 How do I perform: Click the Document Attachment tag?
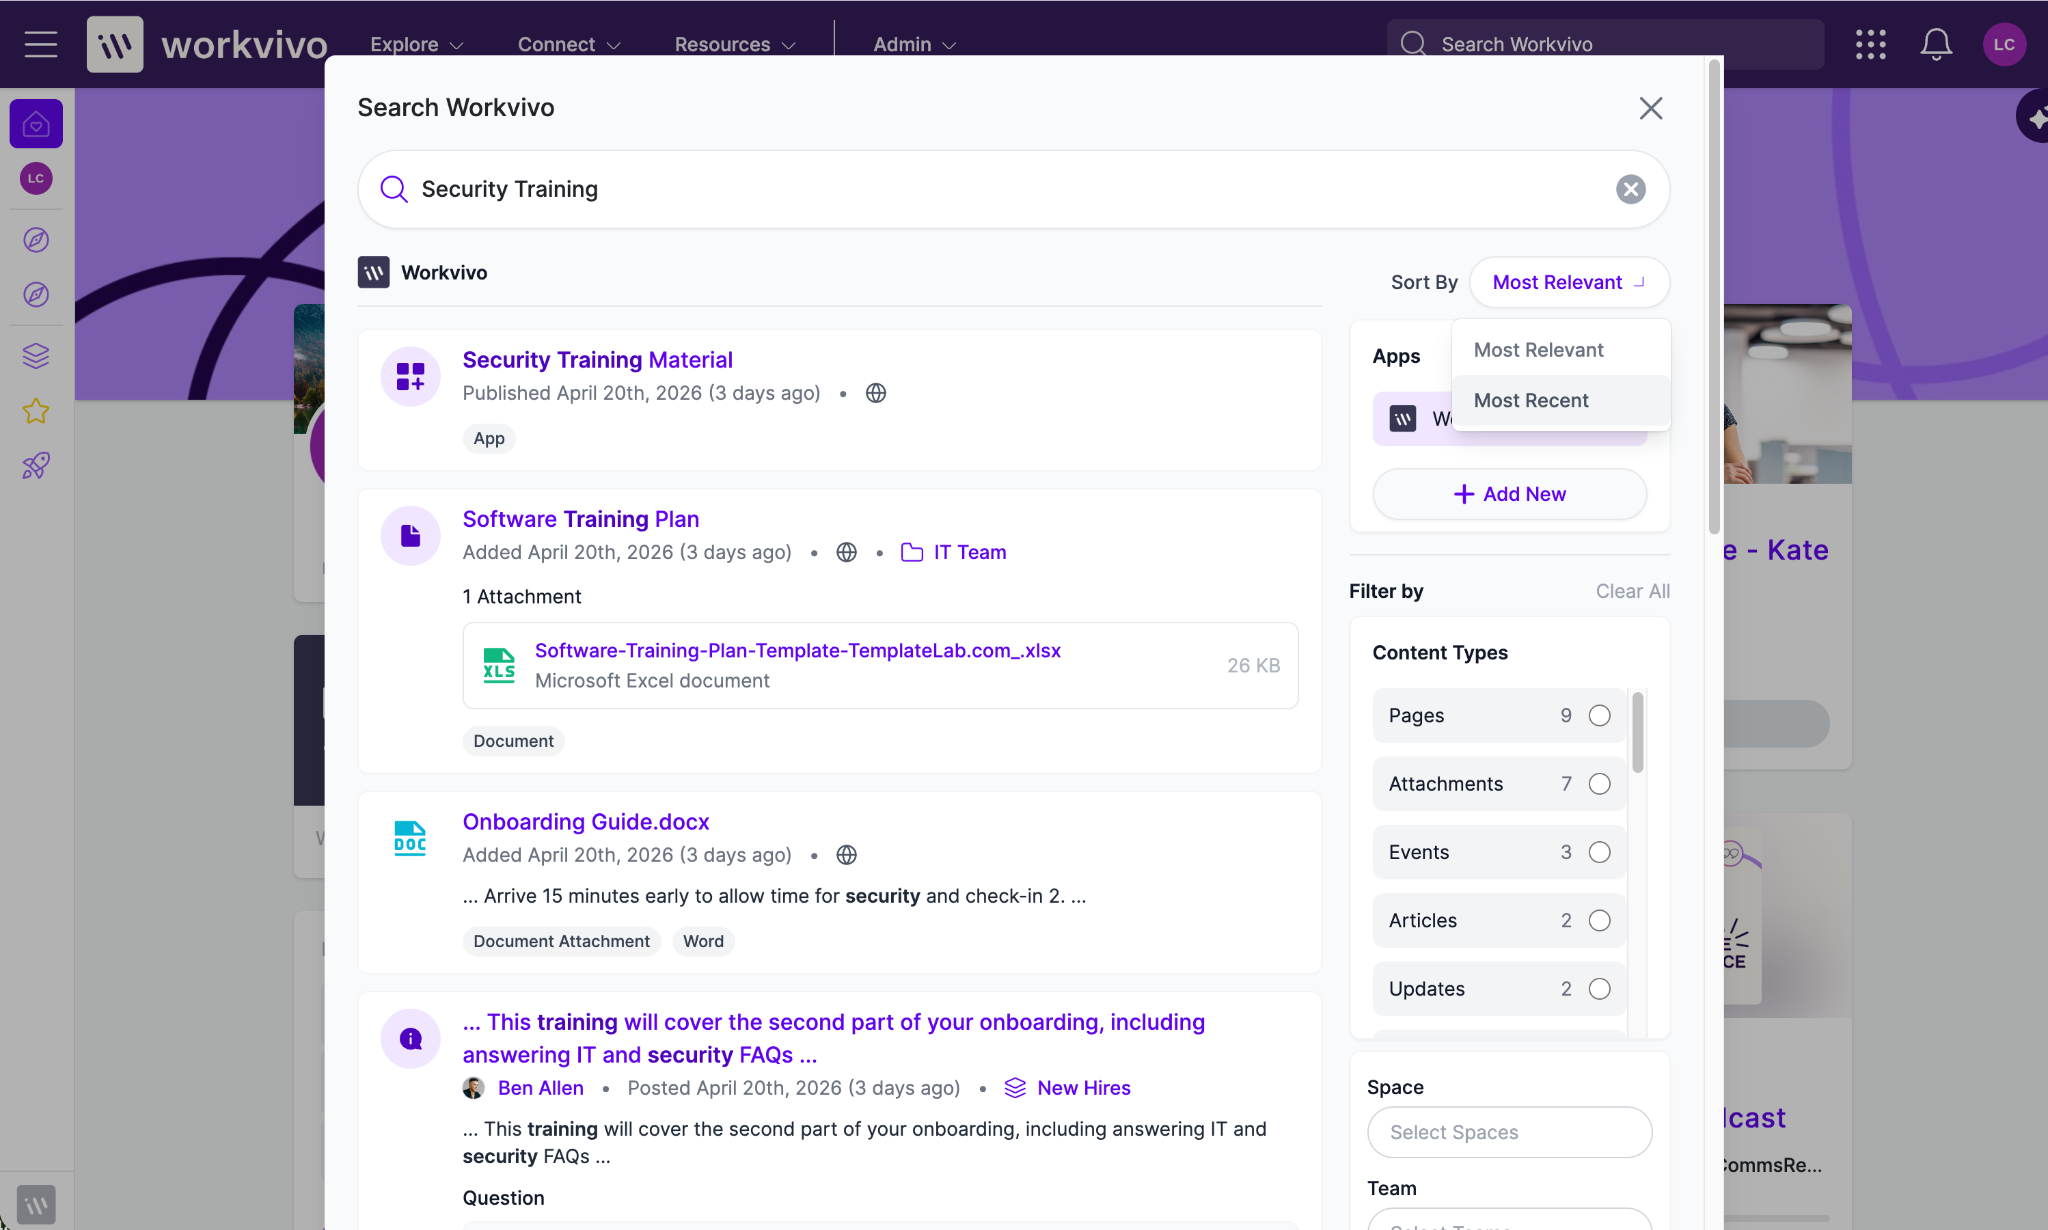coord(561,941)
